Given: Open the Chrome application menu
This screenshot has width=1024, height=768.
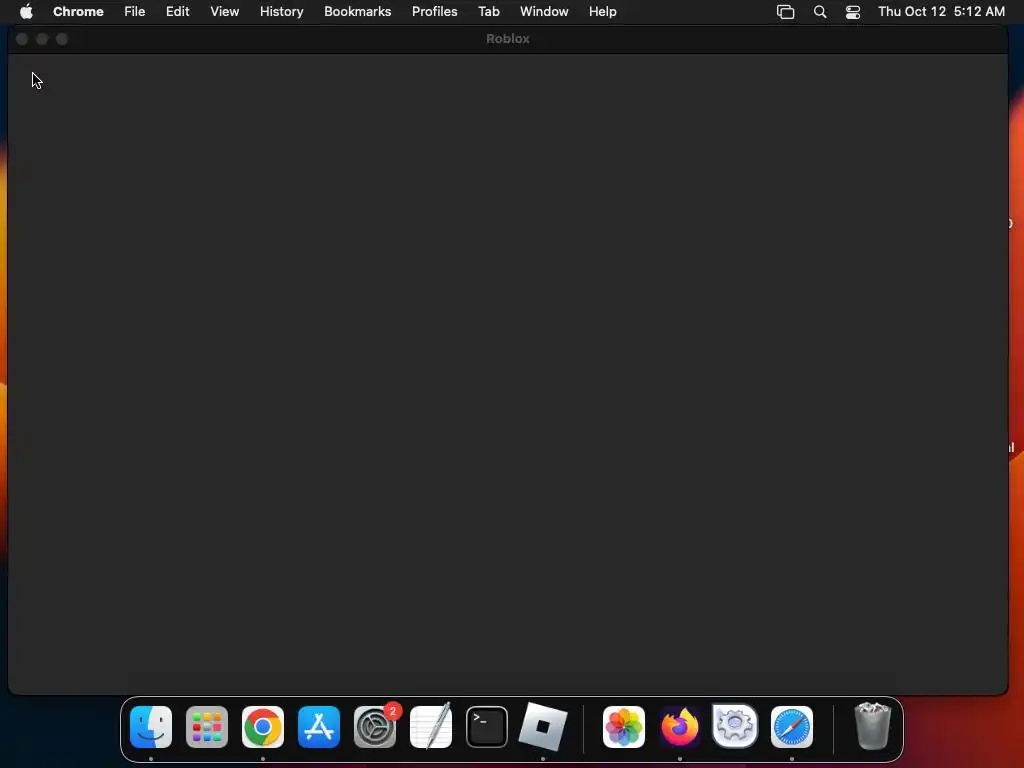Looking at the screenshot, I should pos(78,12).
